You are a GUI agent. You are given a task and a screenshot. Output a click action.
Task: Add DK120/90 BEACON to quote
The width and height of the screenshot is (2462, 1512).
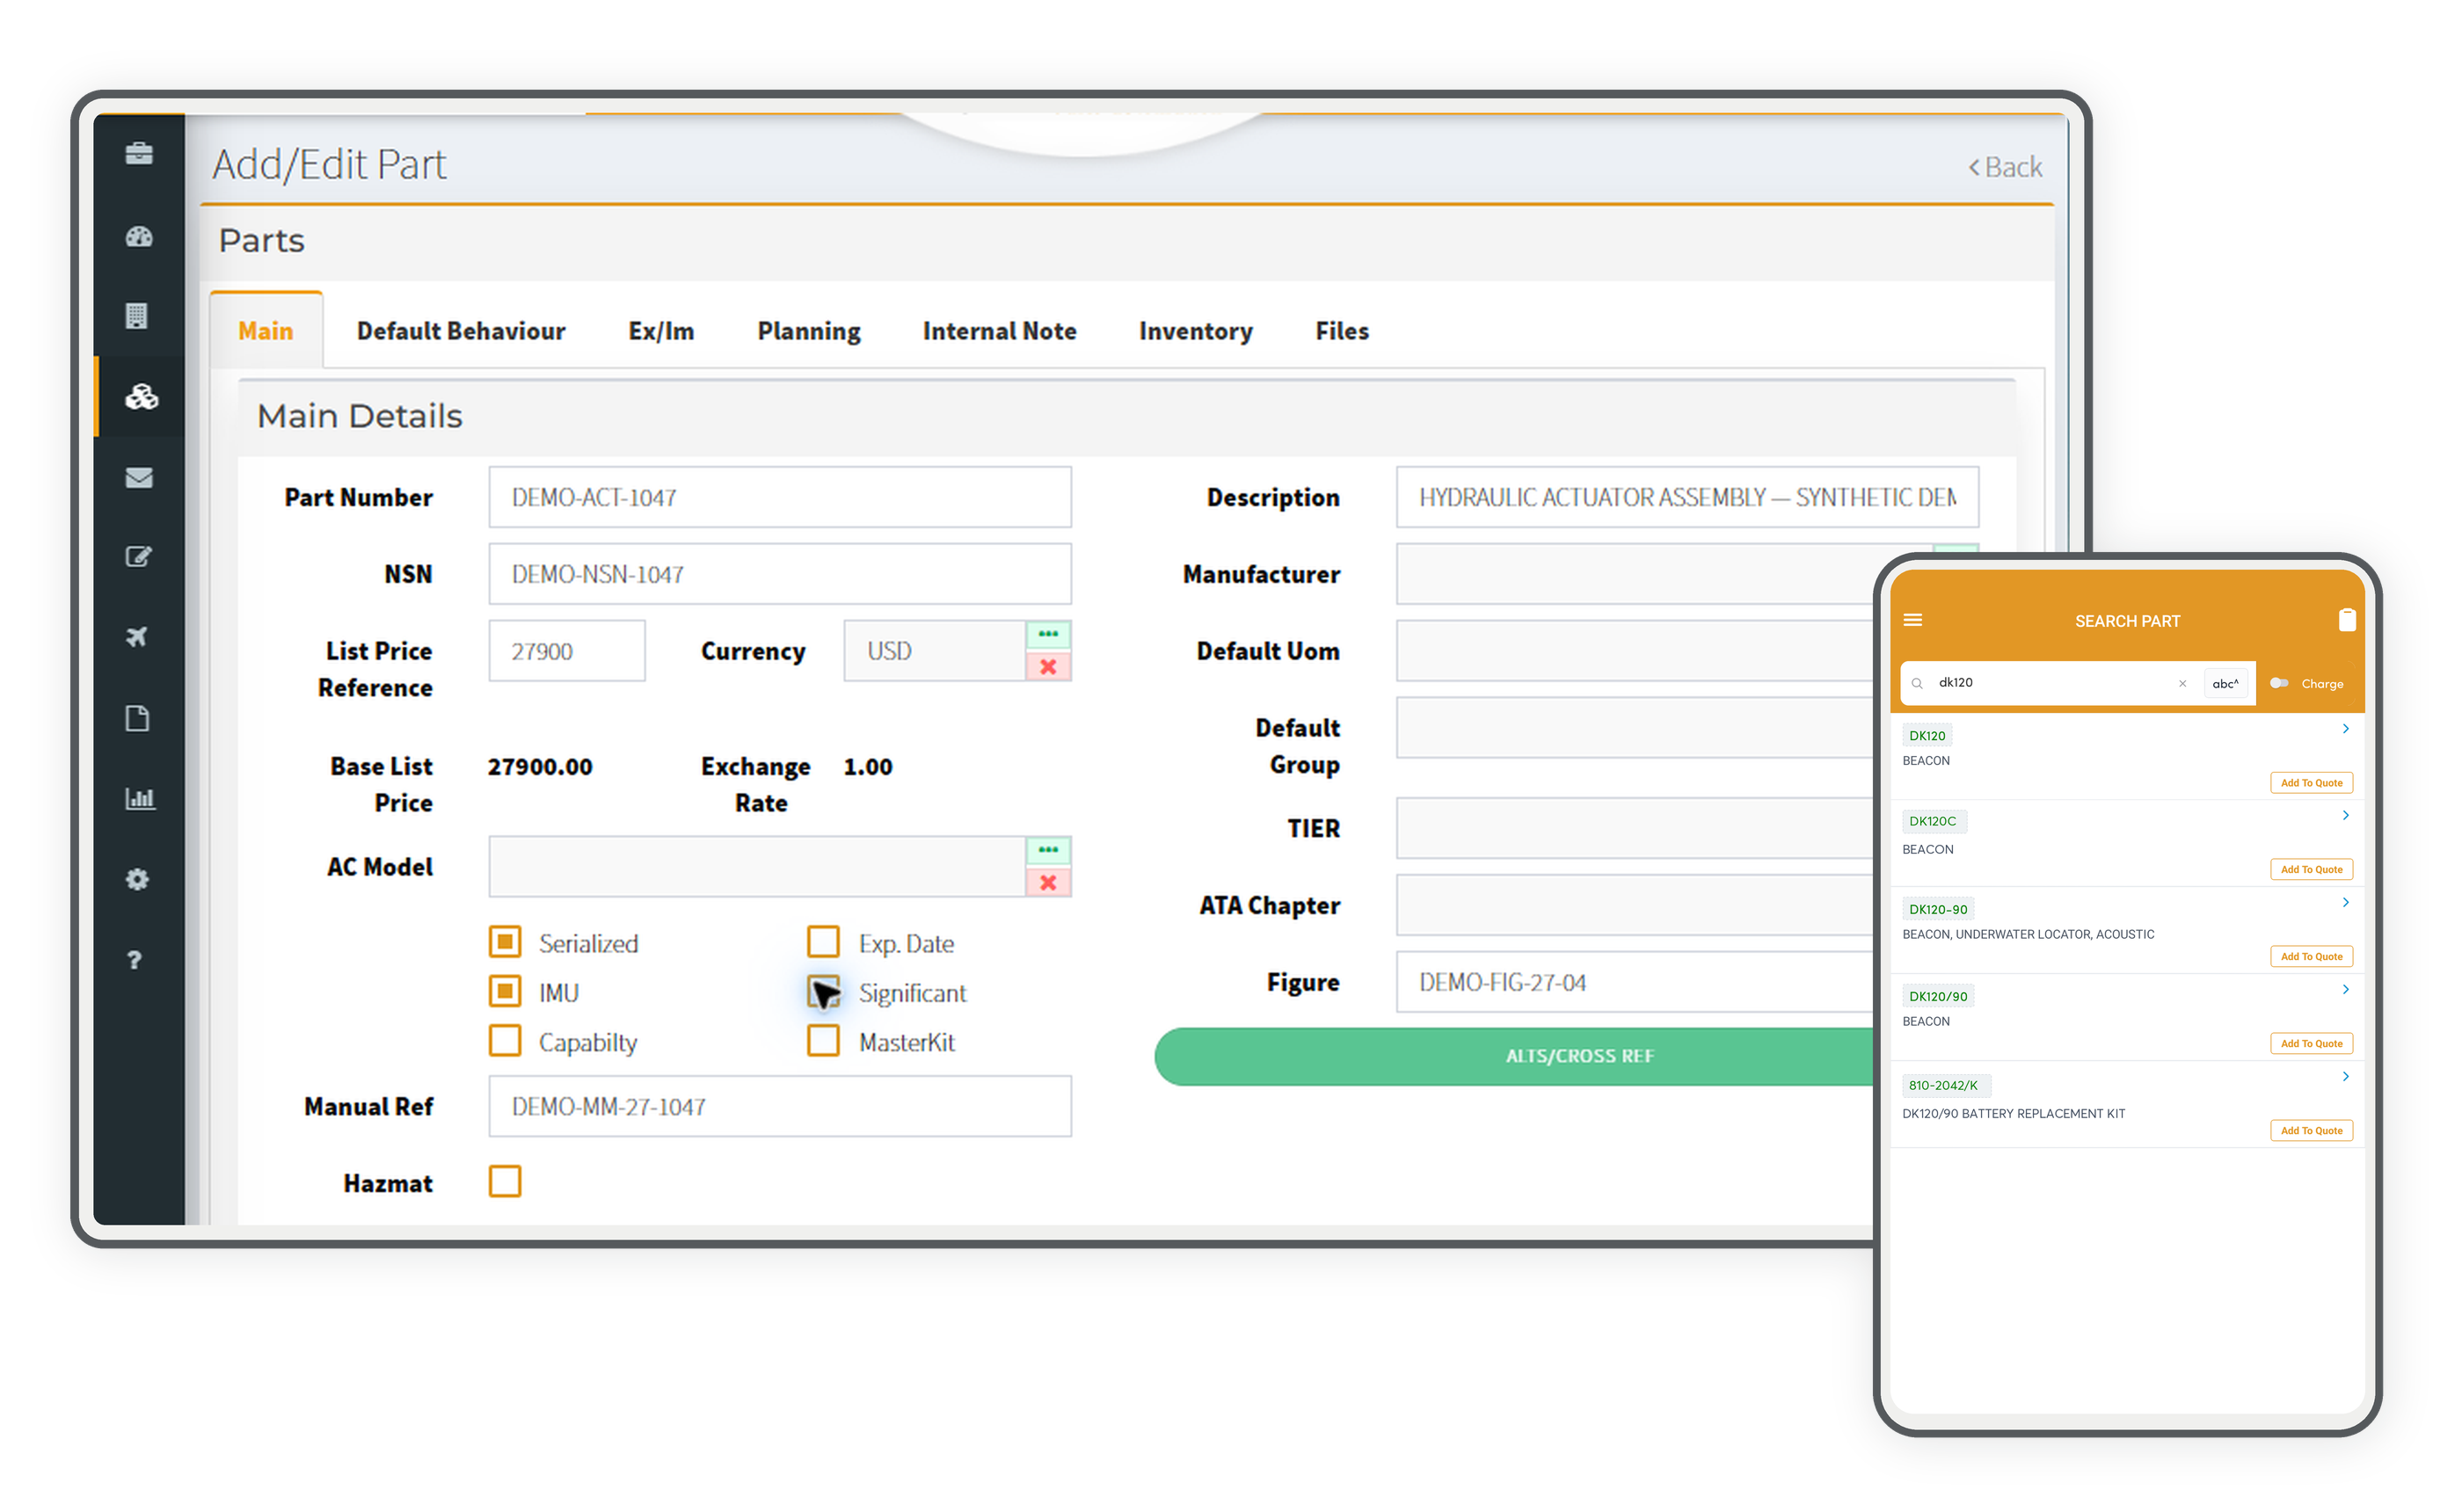(x=2311, y=1044)
